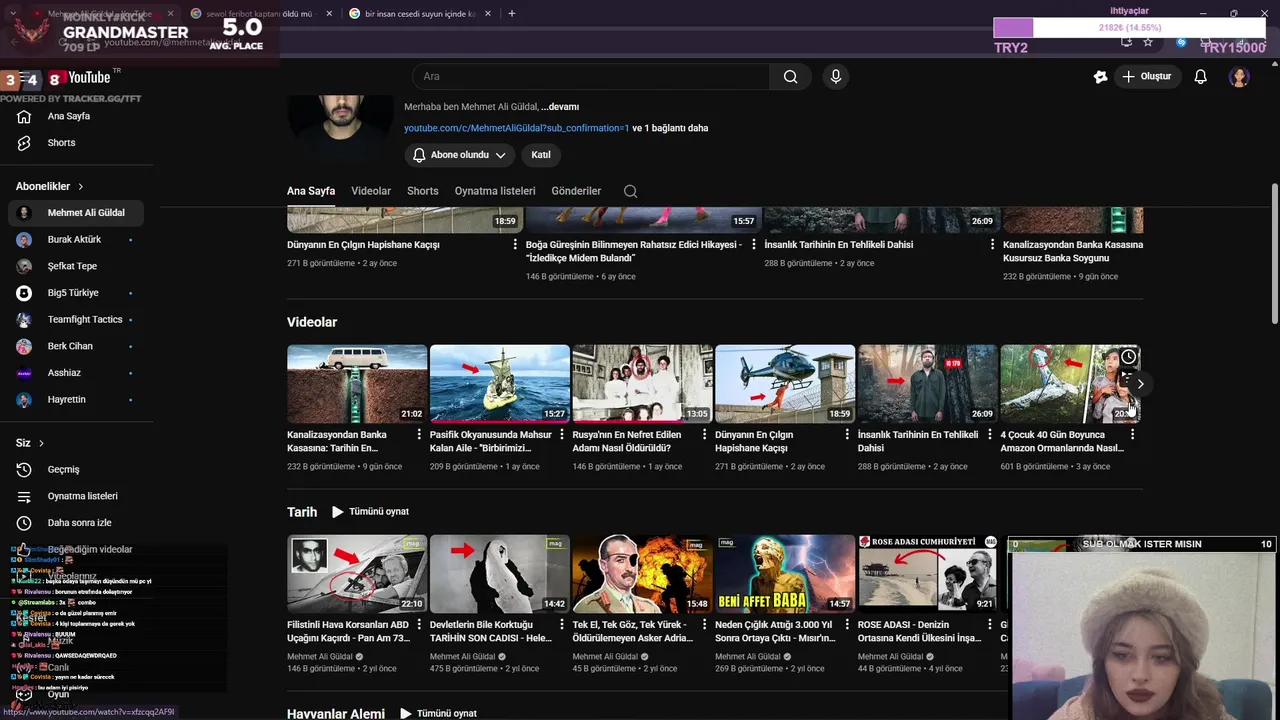Open options for Devletlerin Bile Korktuğu video
Image resolution: width=1280 pixels, height=720 pixels.
(562, 625)
